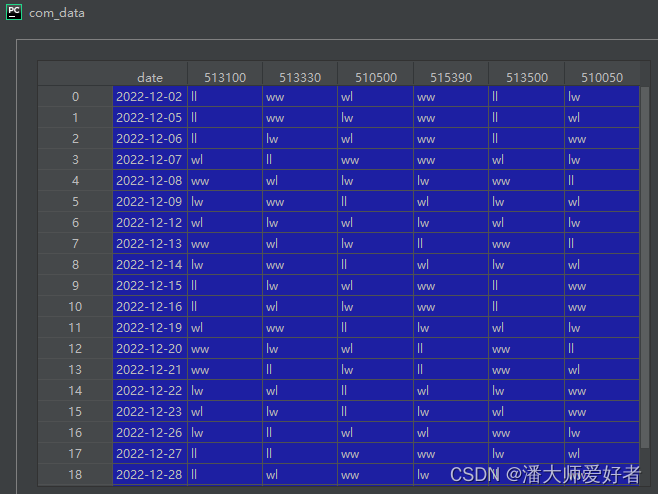This screenshot has height=494, width=658.
Task: Click 513100 cell in 2022-12-08 row
Action: [225, 180]
